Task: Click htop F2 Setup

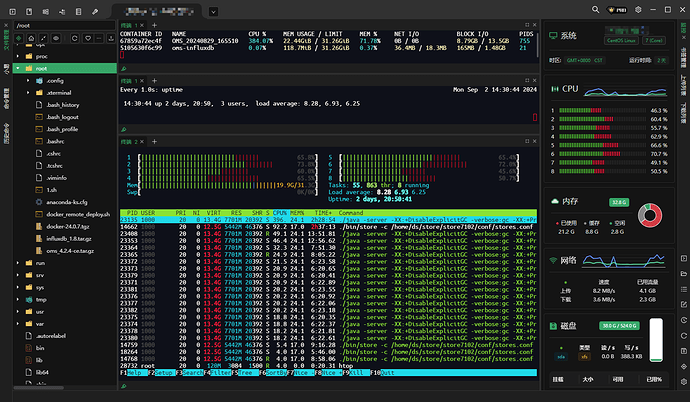Action: [x=161, y=373]
